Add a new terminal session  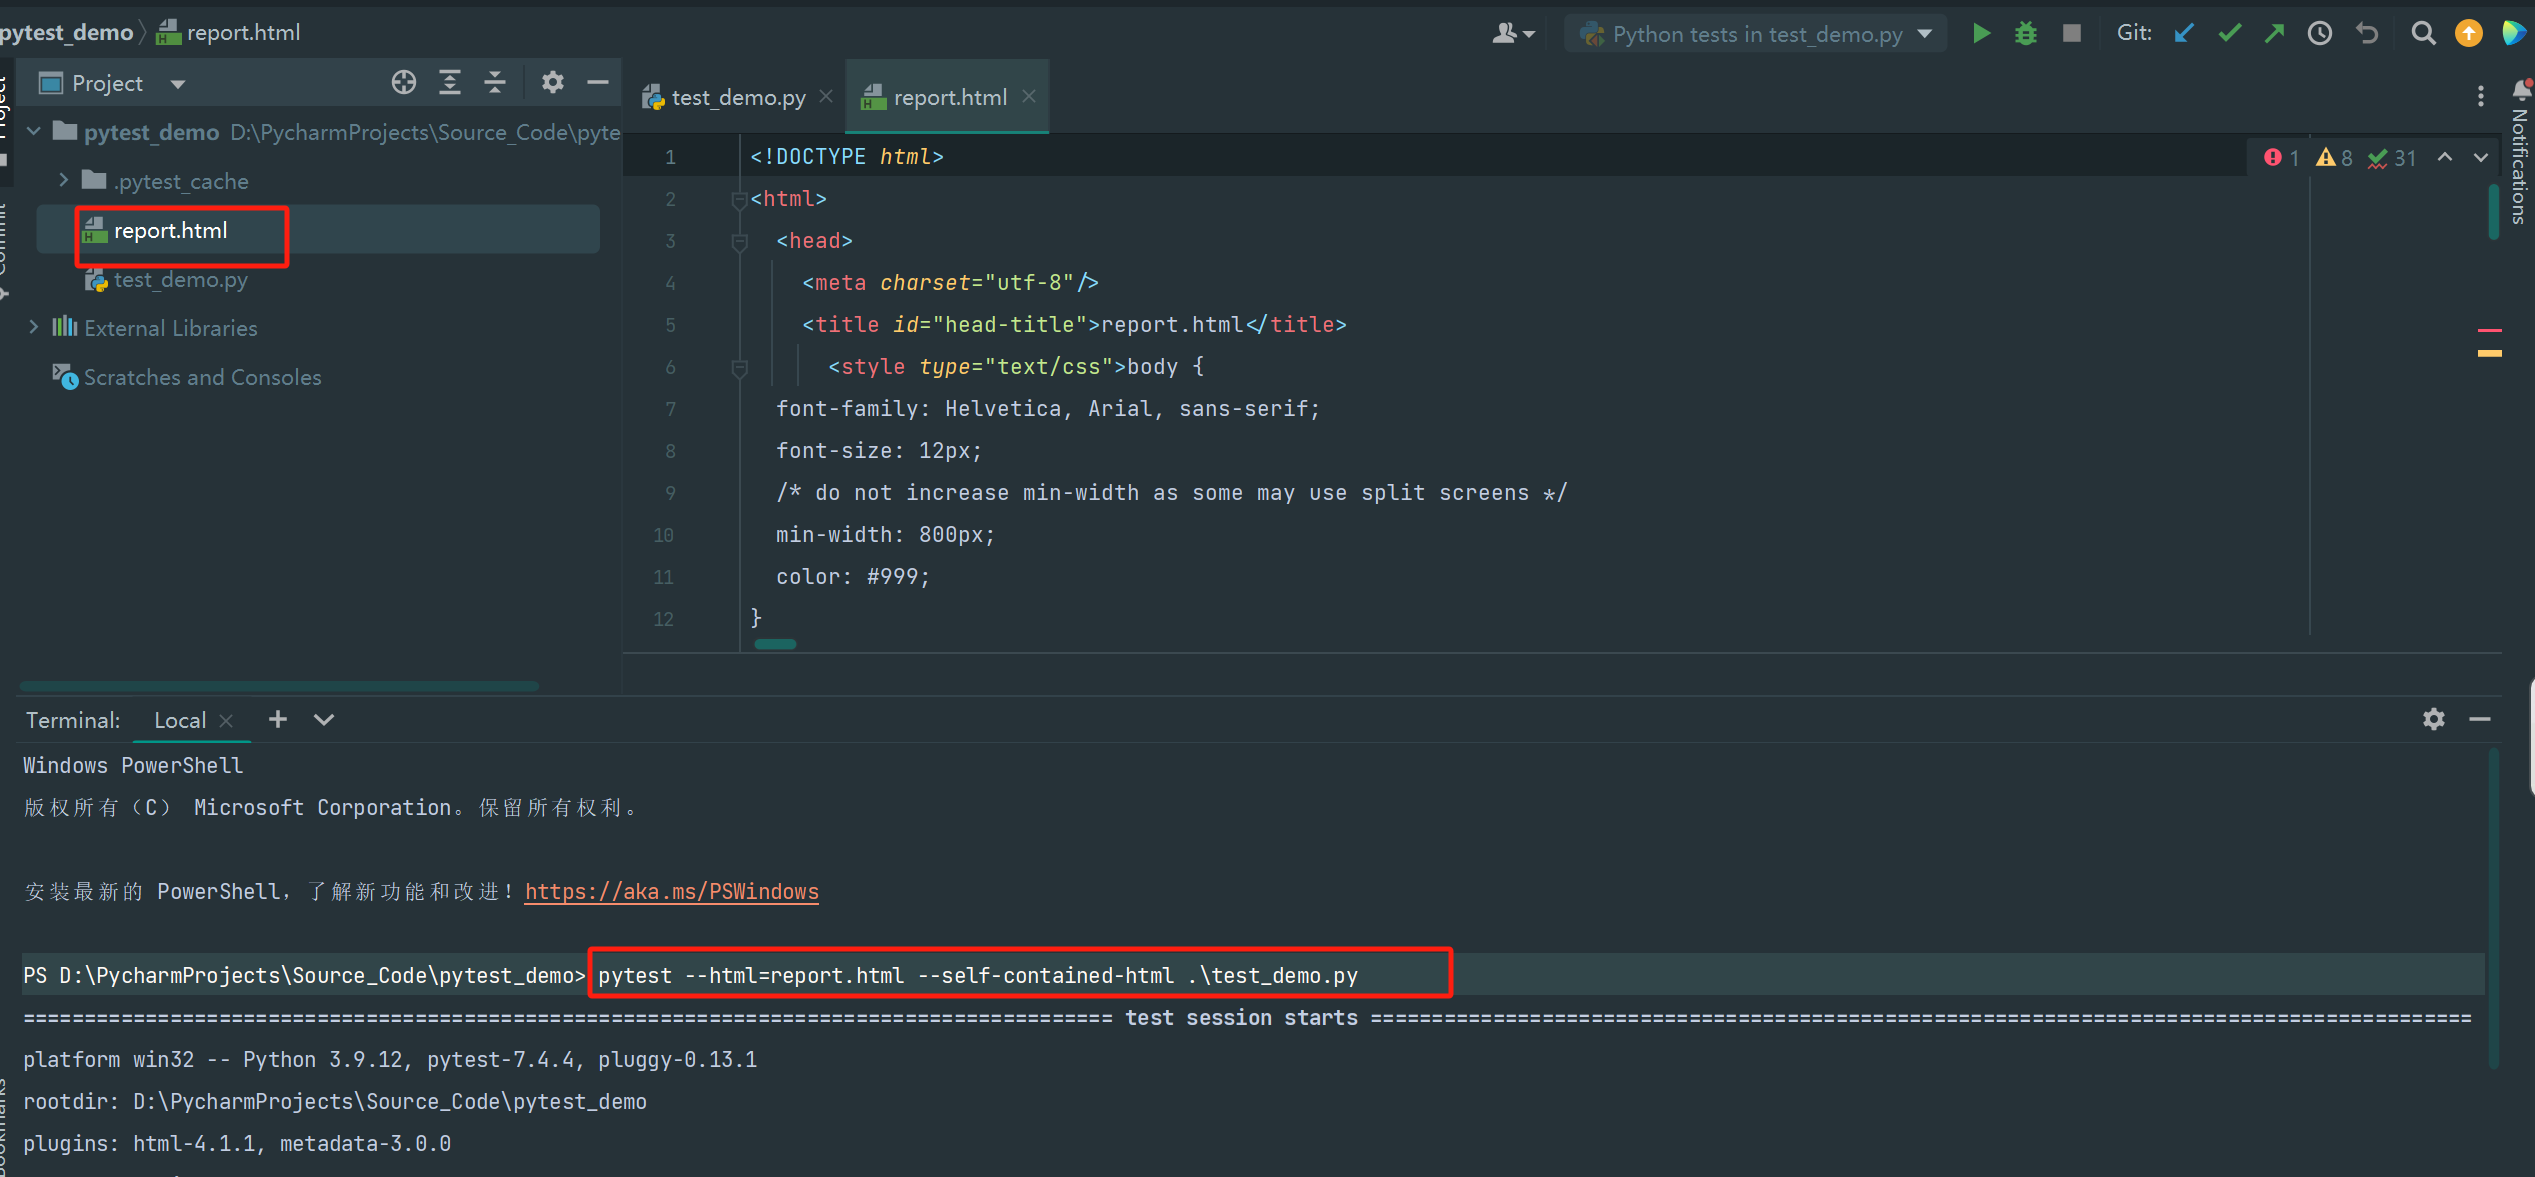278,719
